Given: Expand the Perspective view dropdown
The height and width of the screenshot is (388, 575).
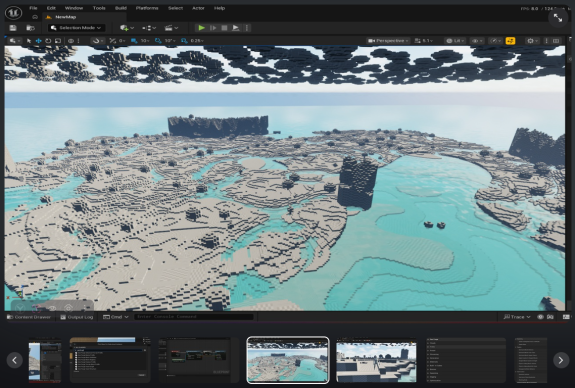Looking at the screenshot, I should click(388, 41).
